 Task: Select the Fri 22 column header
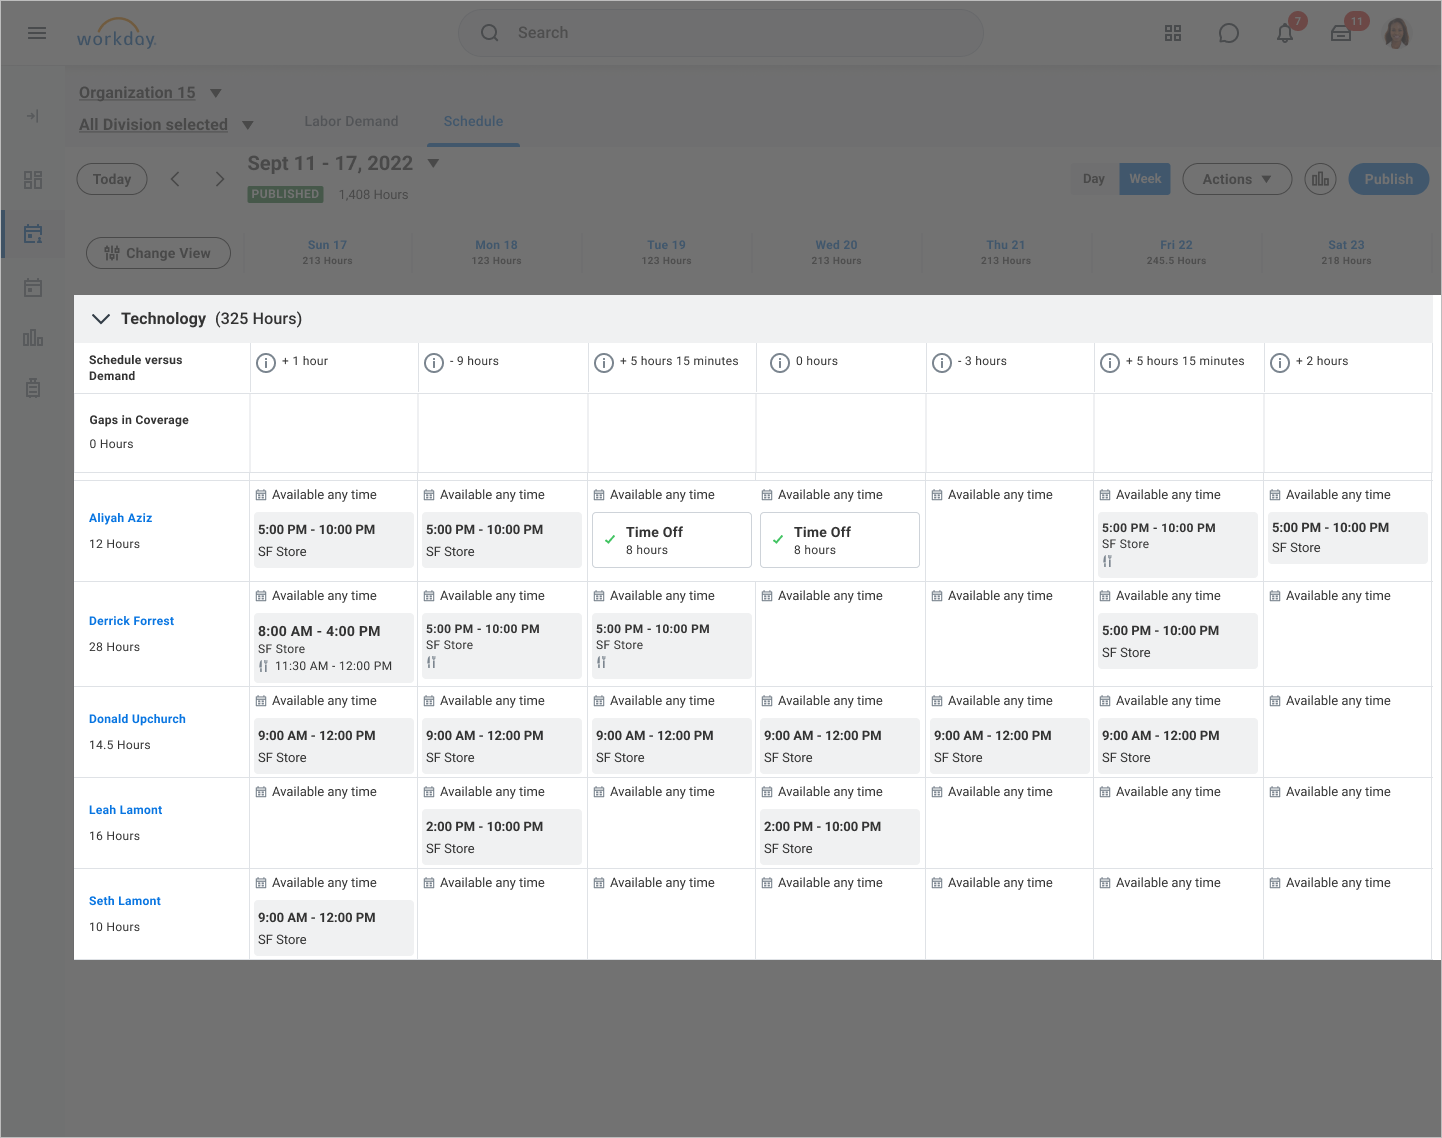point(1176,252)
